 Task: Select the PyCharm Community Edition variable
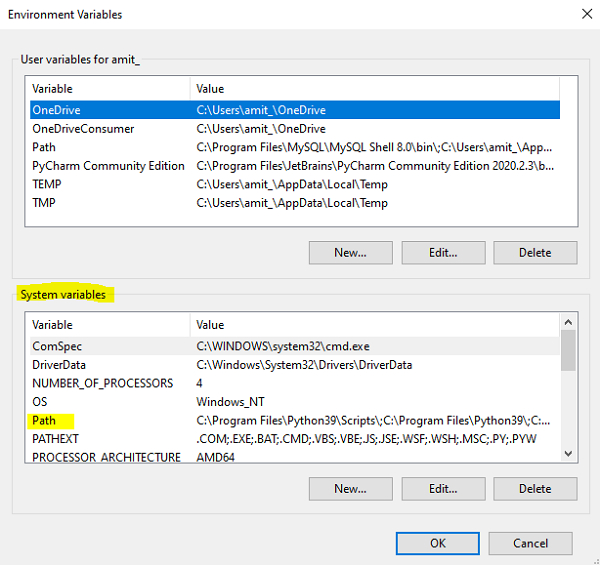point(108,166)
